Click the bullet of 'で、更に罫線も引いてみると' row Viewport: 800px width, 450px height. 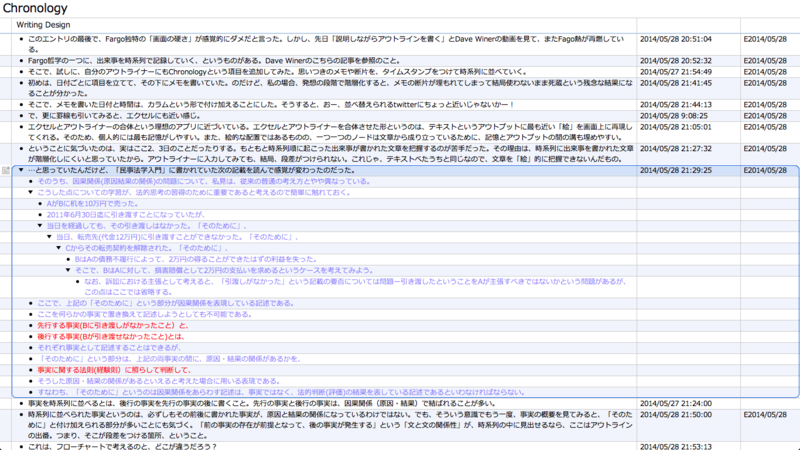point(21,116)
